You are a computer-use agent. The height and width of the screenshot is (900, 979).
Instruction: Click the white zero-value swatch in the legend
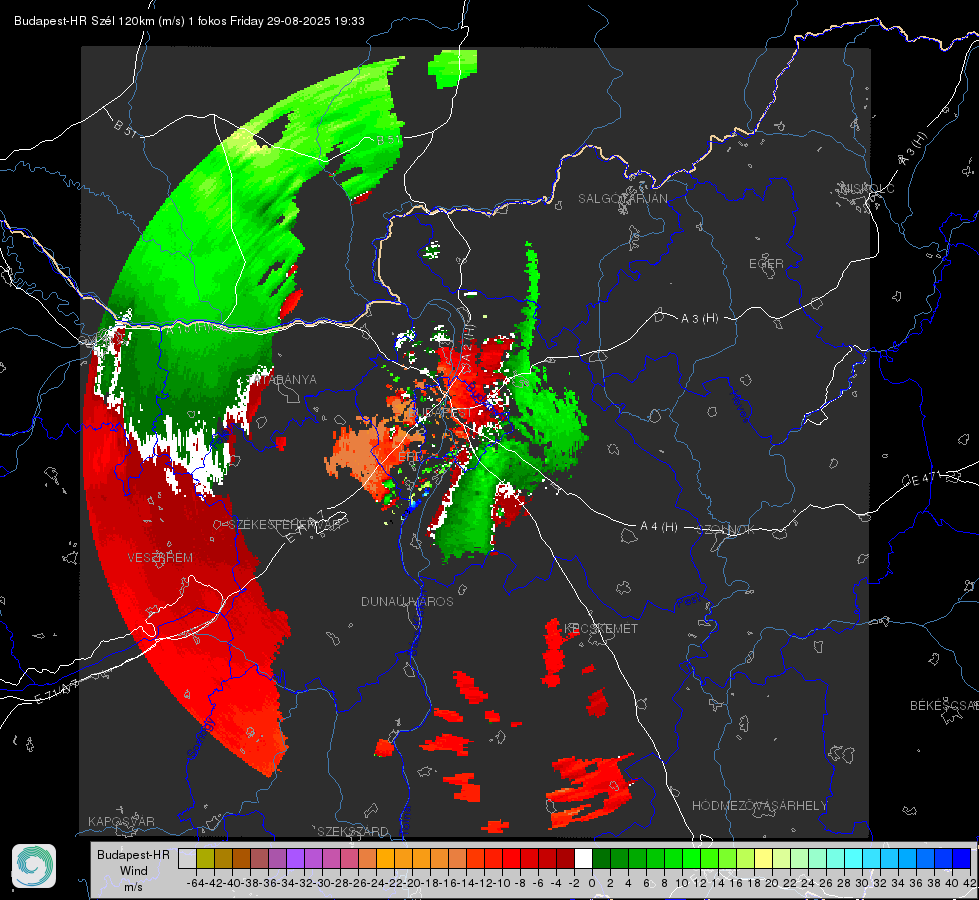coord(583,859)
